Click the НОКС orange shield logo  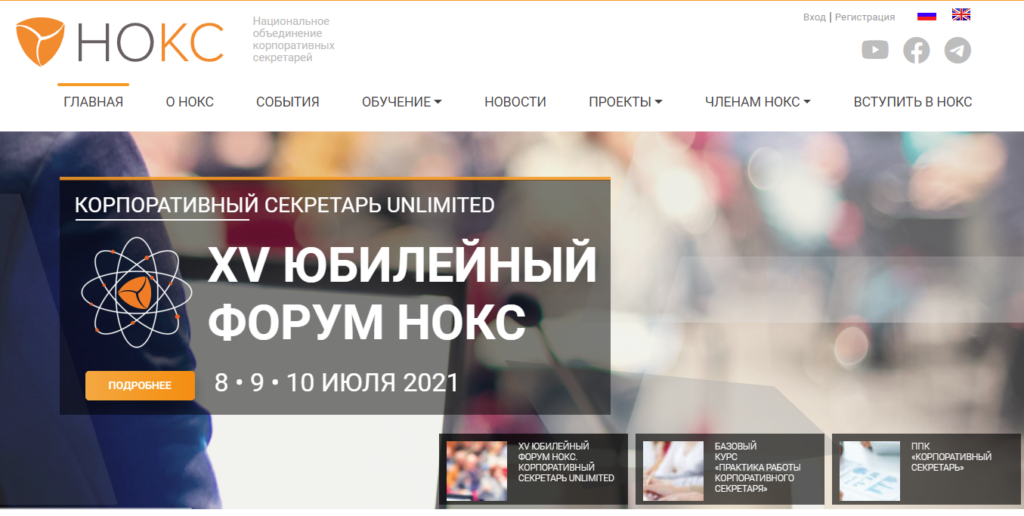[40, 42]
